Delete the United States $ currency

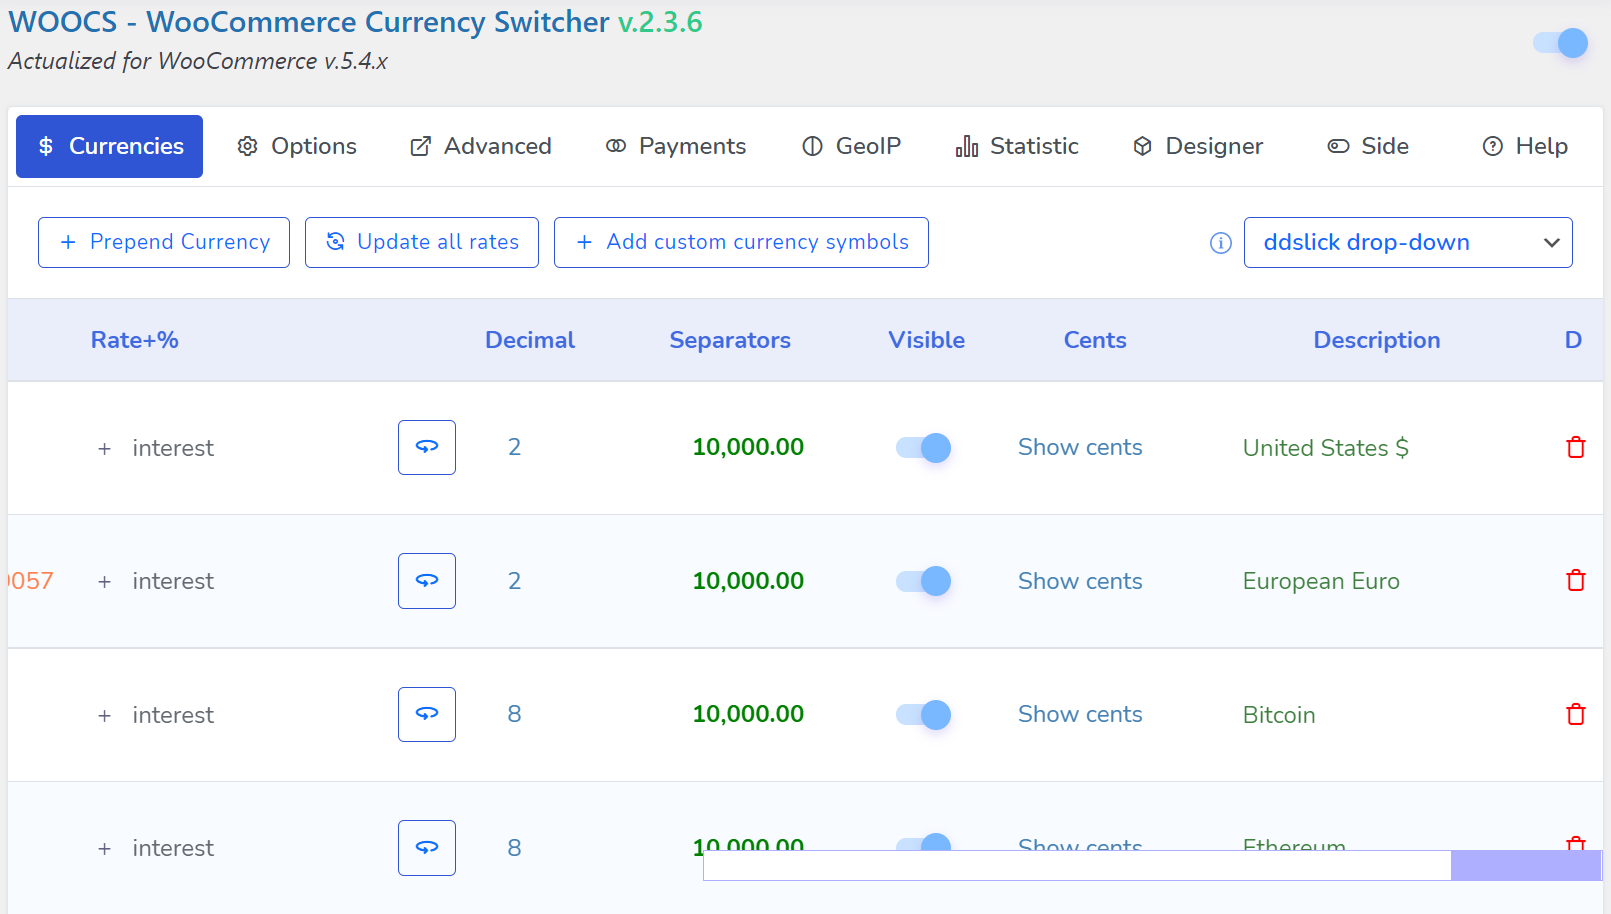point(1576,447)
